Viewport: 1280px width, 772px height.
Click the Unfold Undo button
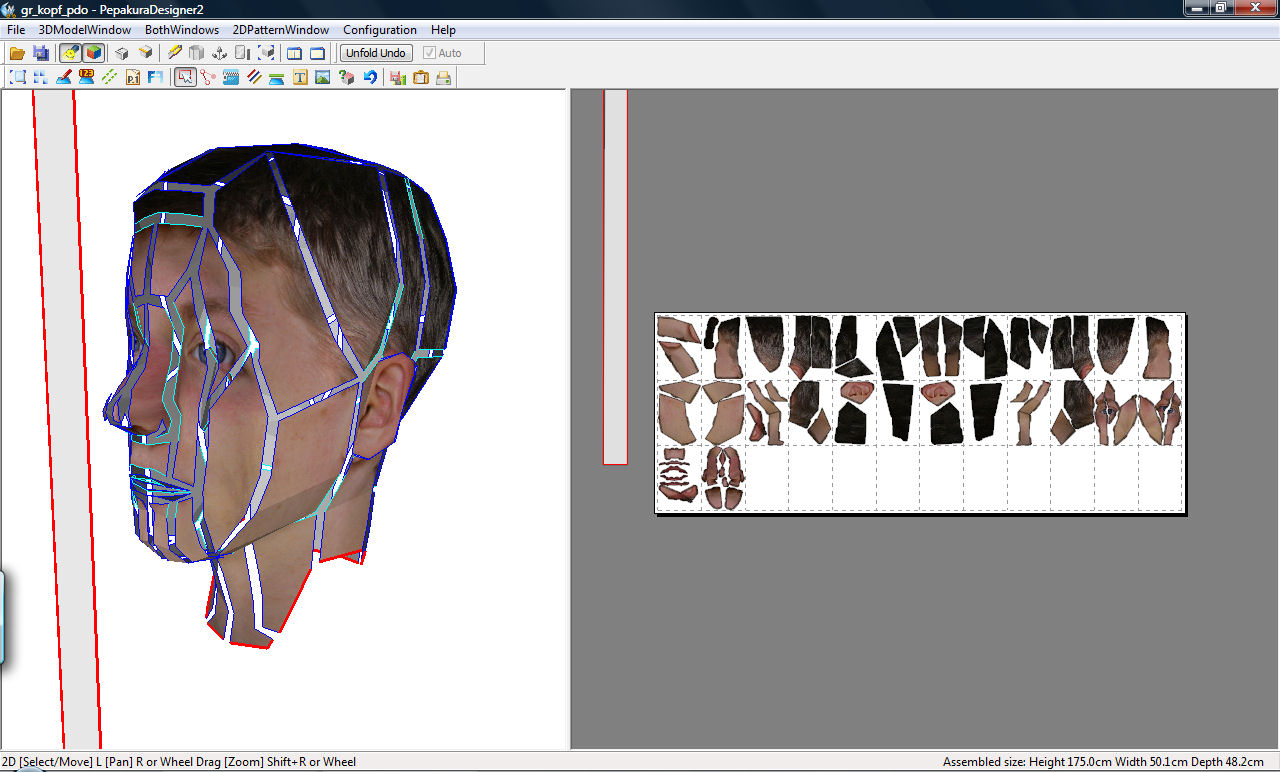[376, 53]
